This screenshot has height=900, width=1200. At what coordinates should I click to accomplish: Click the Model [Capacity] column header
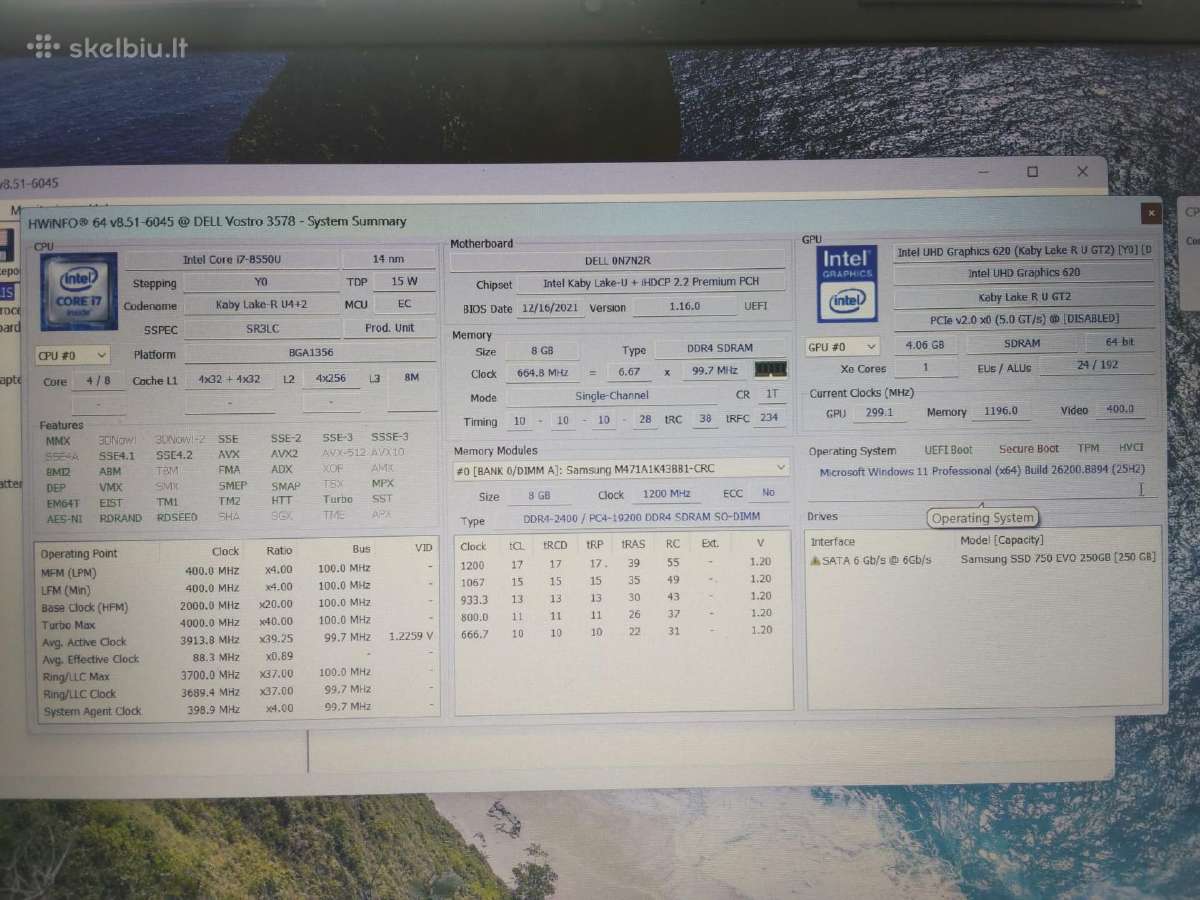coord(1001,541)
